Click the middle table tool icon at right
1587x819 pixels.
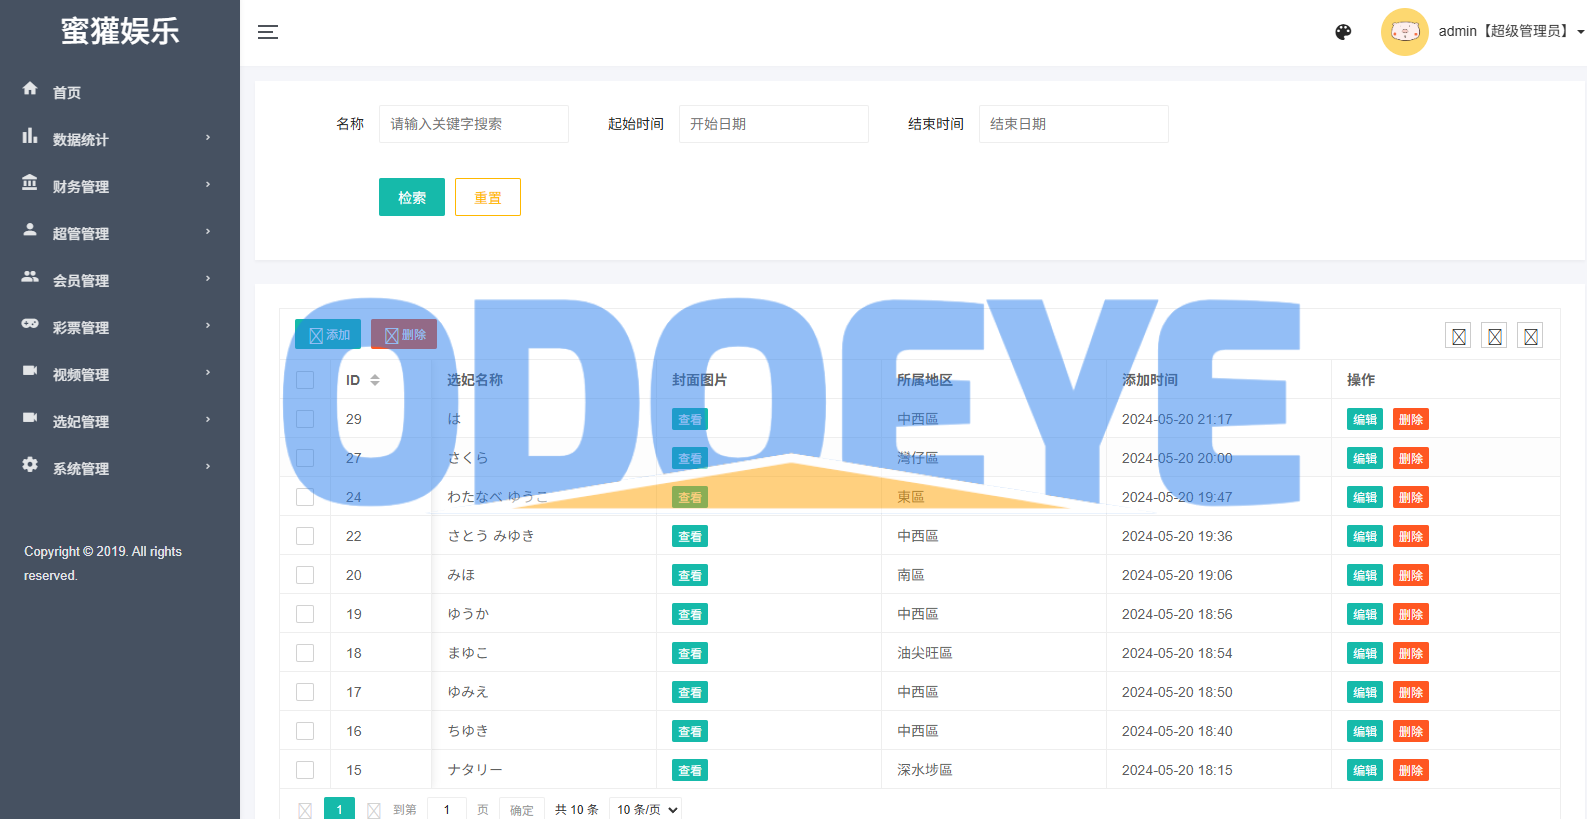pos(1494,336)
